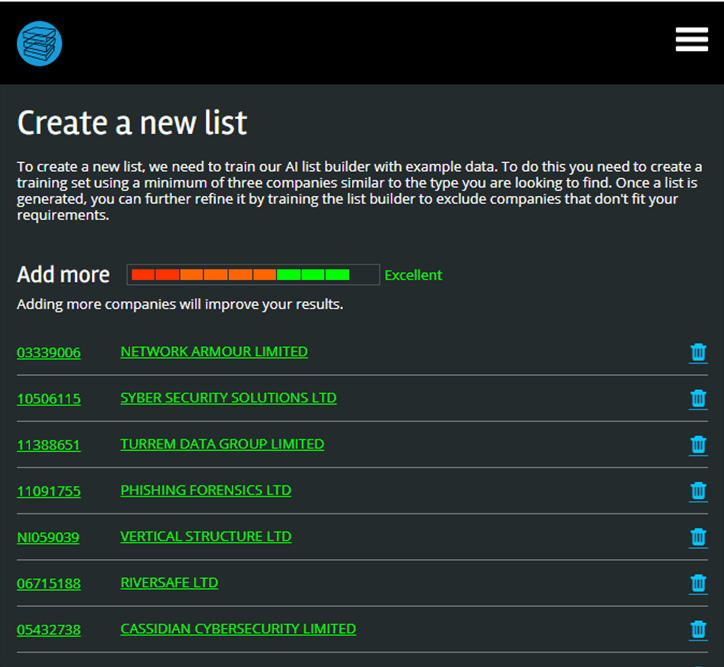724x667 pixels.
Task: Open SYBER SECURITY SOLUTIONS LTD link
Action: tap(228, 398)
